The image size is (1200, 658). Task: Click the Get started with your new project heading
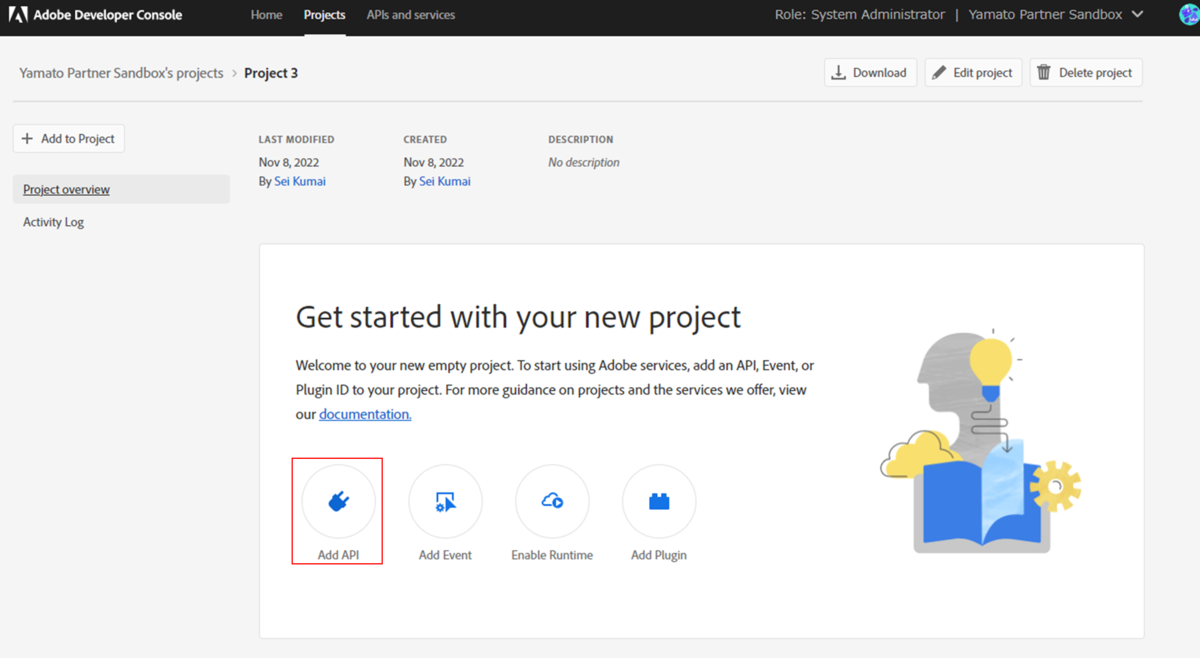click(x=518, y=317)
